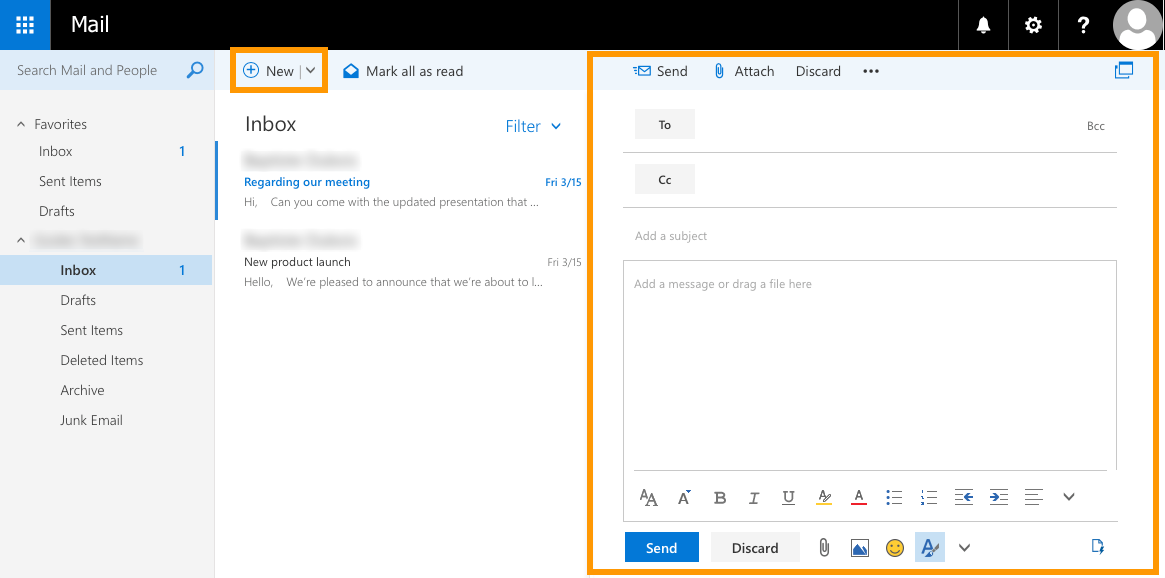
Task: Pick the red font color button
Action: [x=858, y=497]
